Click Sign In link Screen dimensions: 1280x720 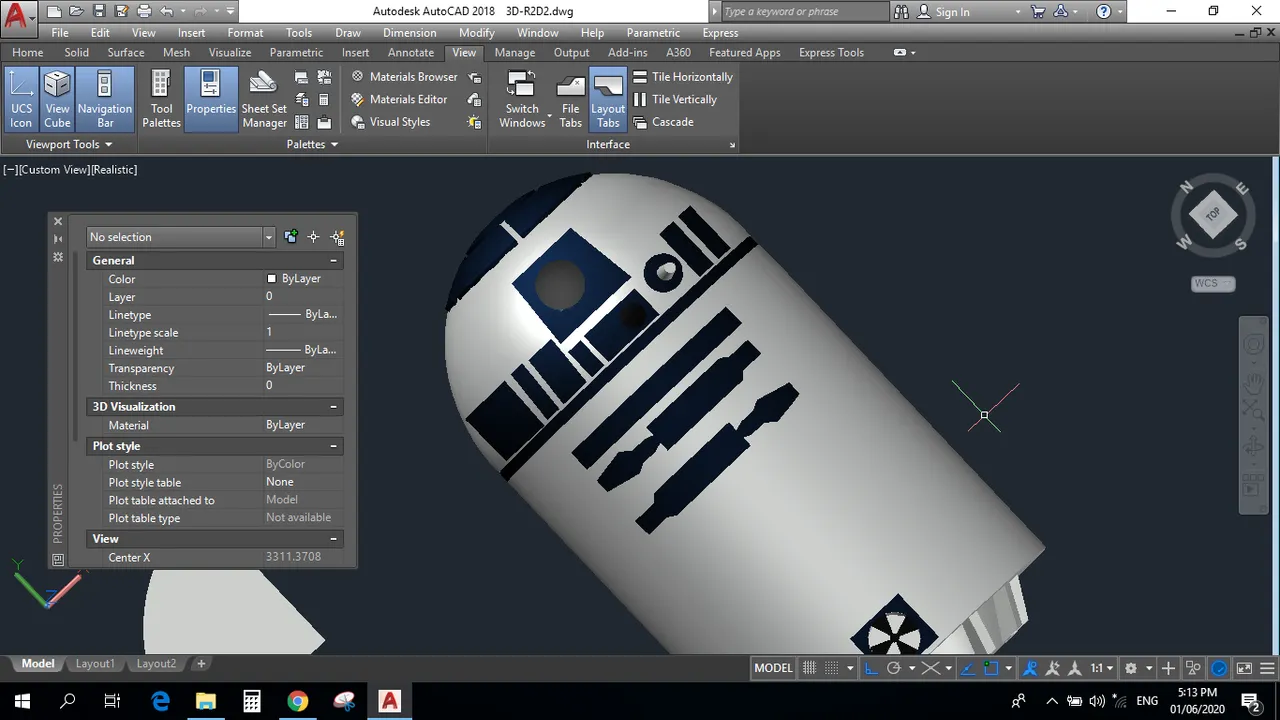pos(952,12)
